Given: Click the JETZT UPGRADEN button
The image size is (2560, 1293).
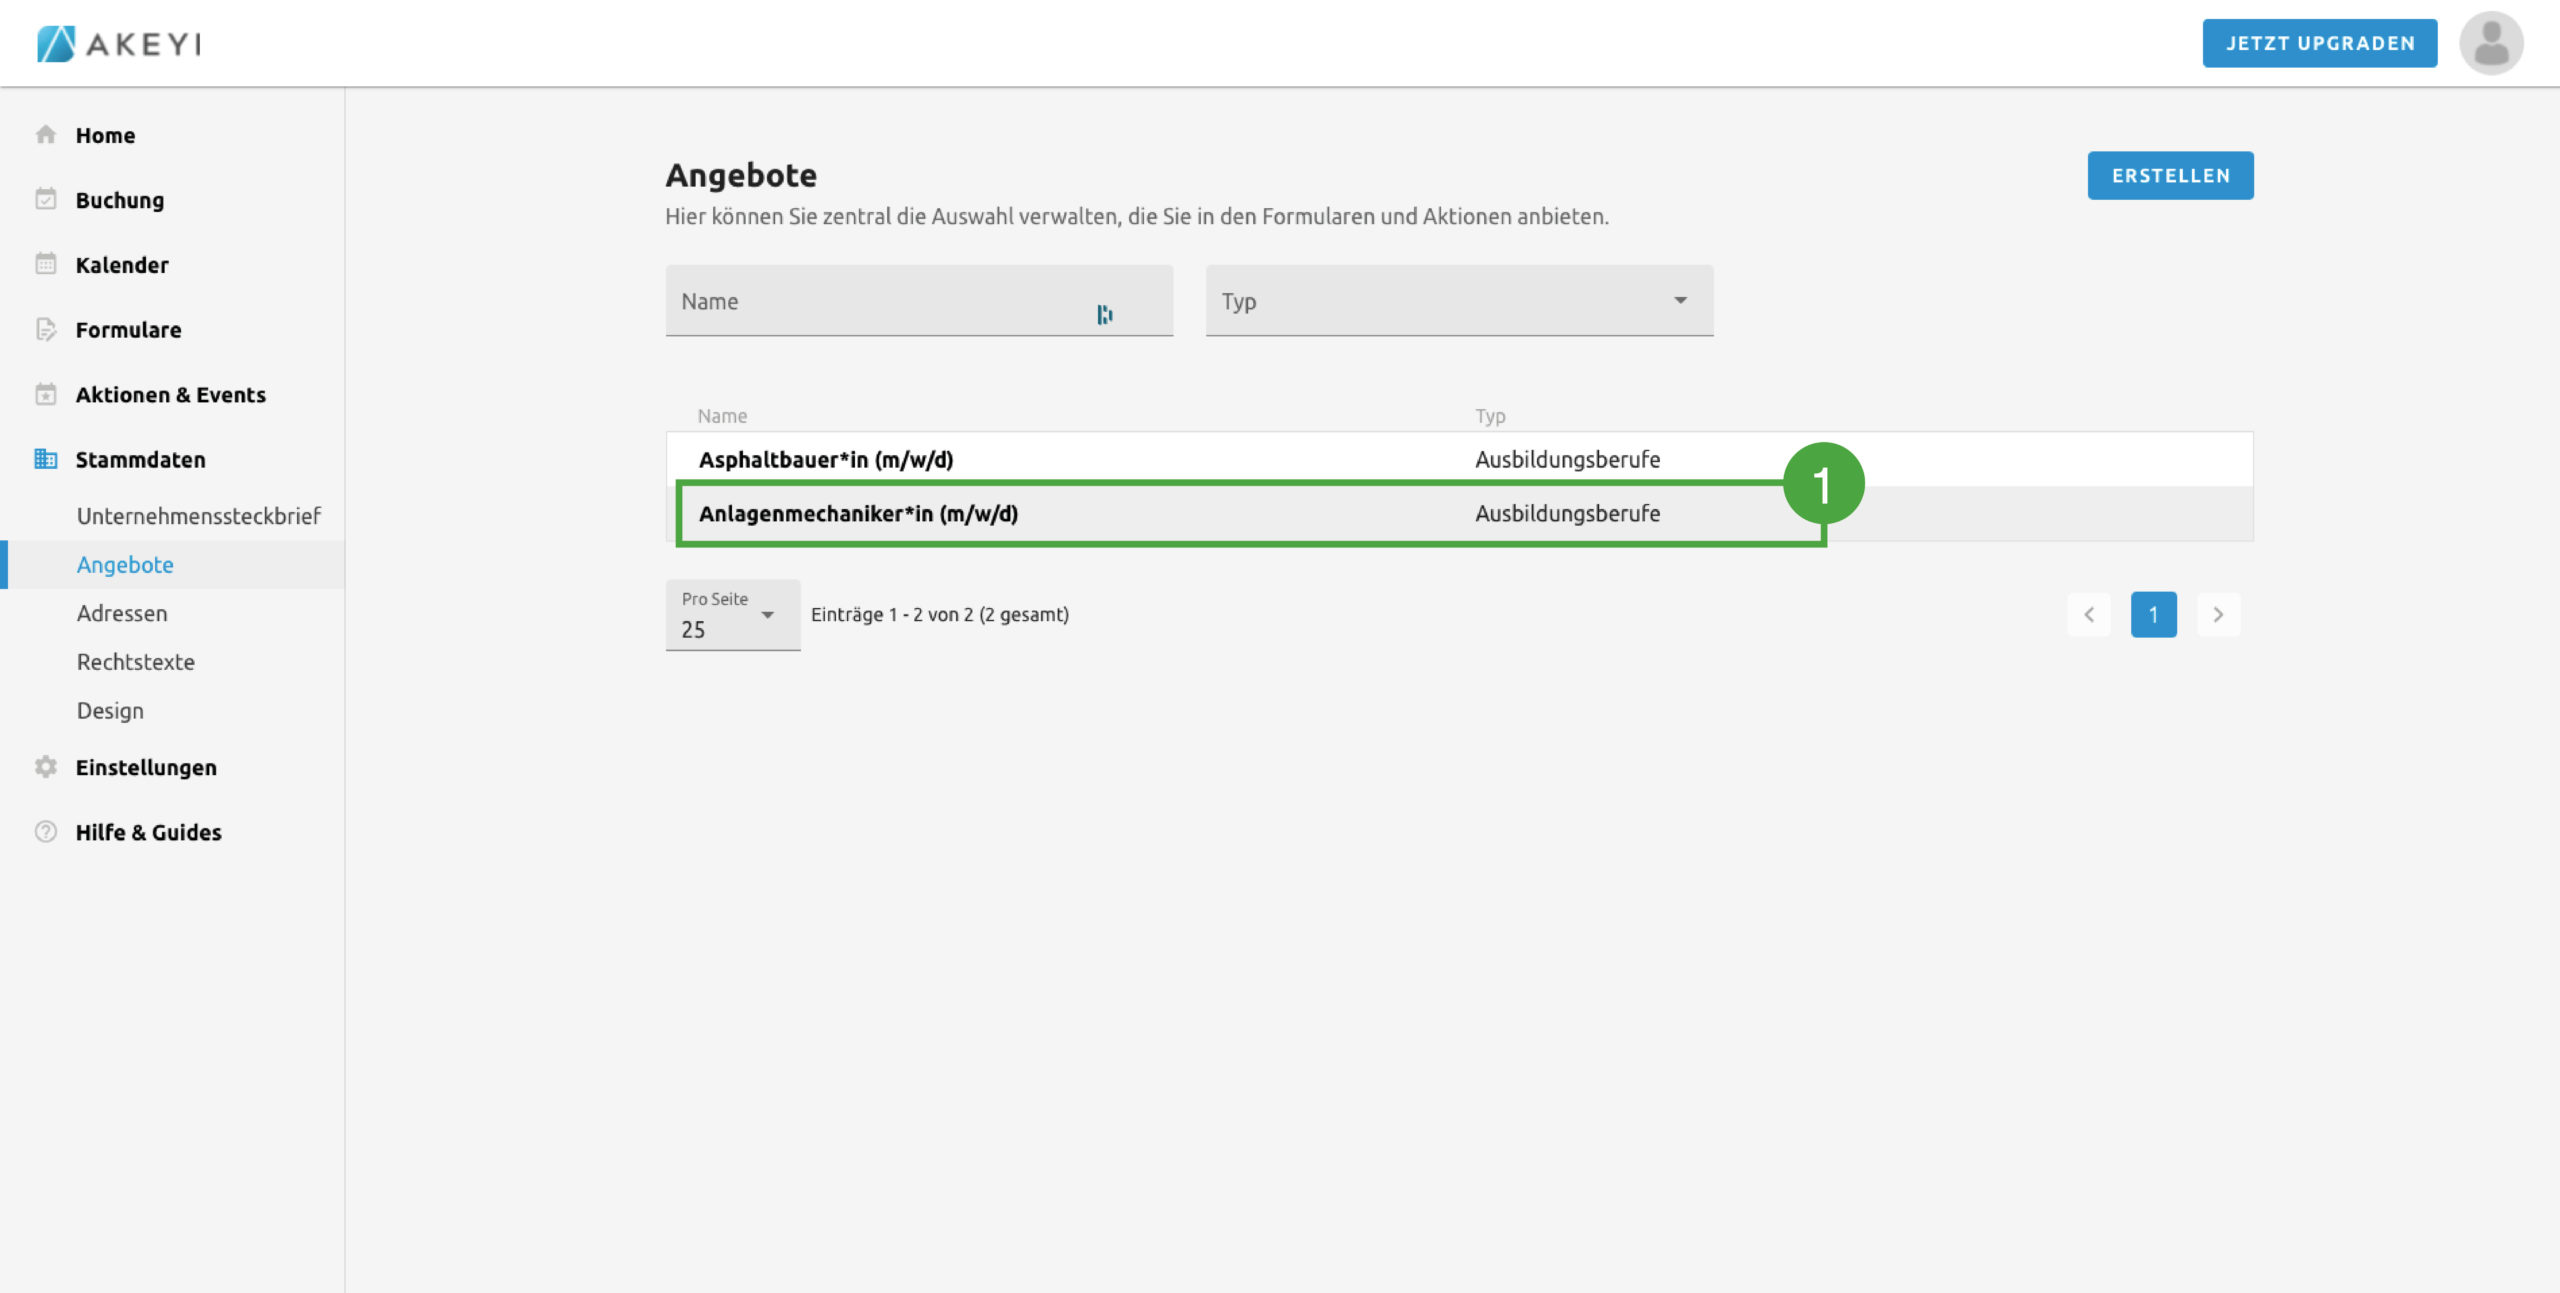Looking at the screenshot, I should [2319, 43].
